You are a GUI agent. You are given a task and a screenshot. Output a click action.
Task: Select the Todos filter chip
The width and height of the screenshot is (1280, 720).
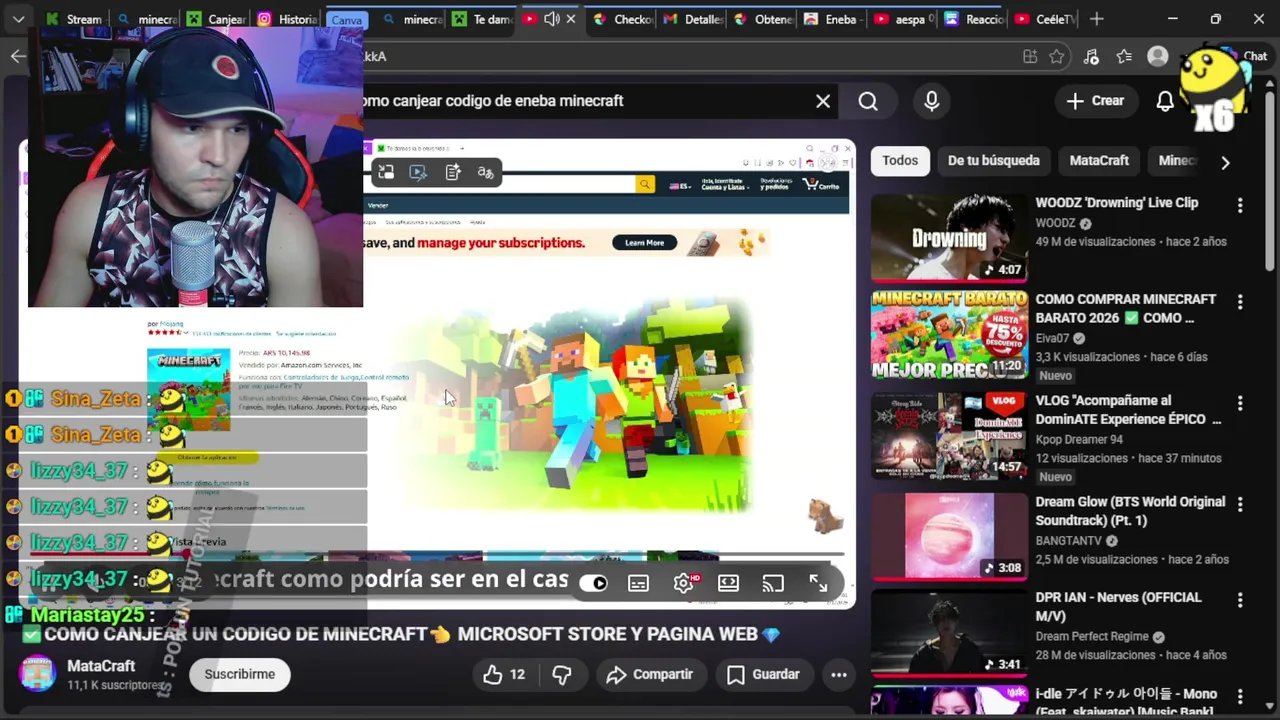coord(900,160)
